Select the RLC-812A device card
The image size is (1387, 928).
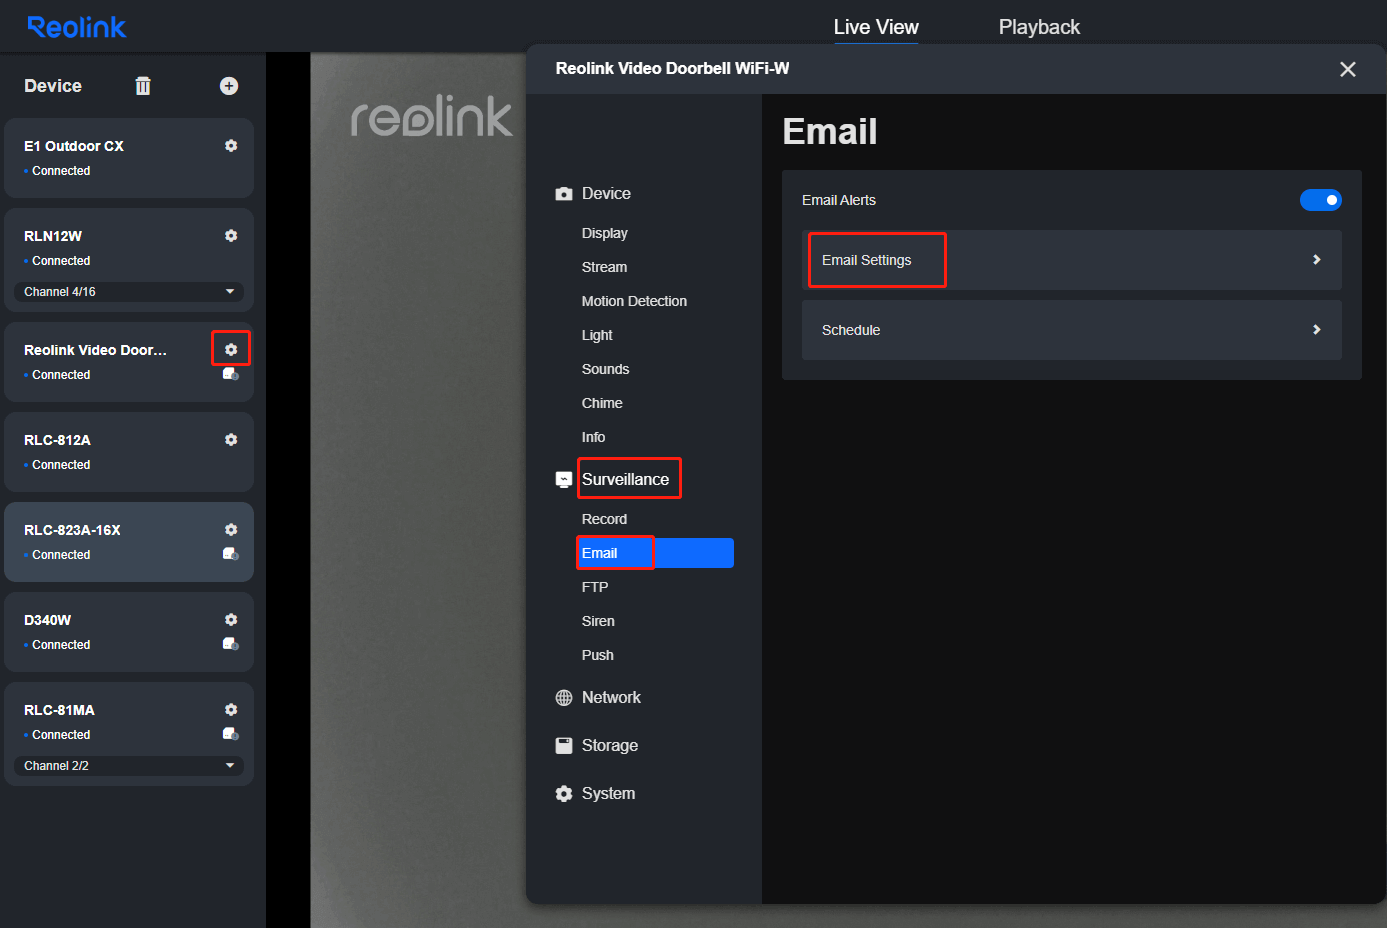pos(129,452)
